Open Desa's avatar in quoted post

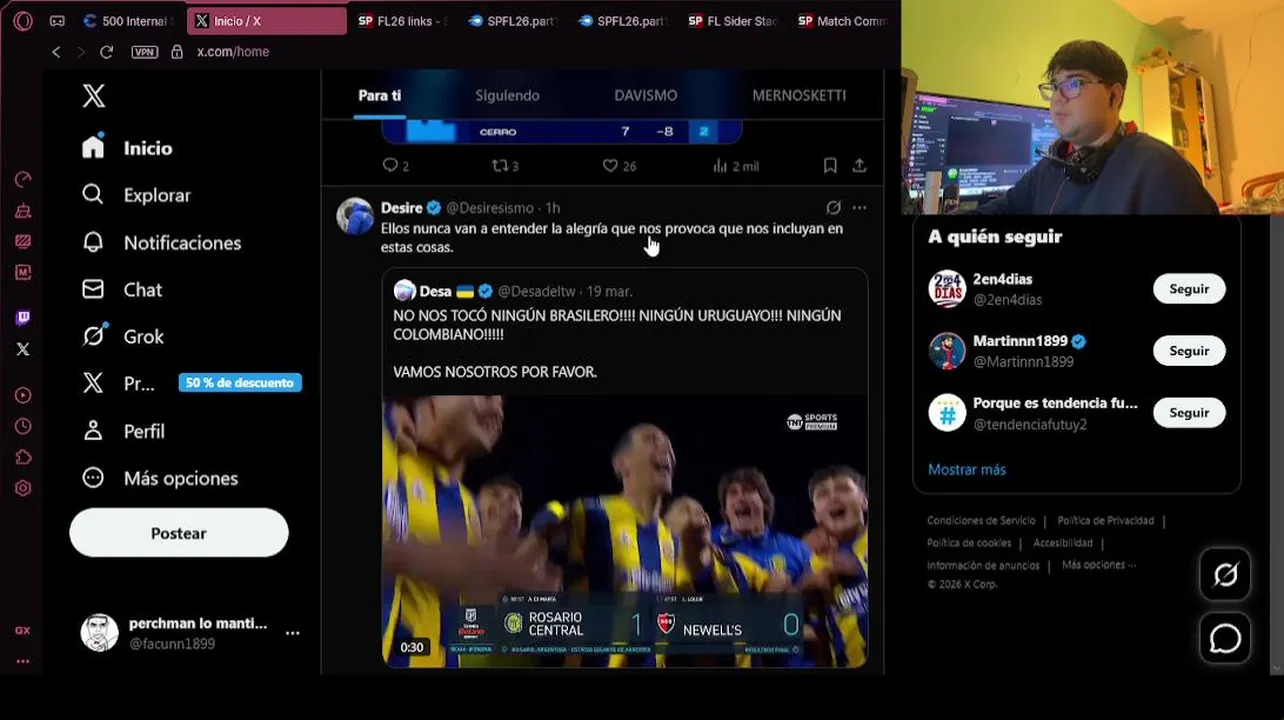pyautogui.click(x=405, y=291)
